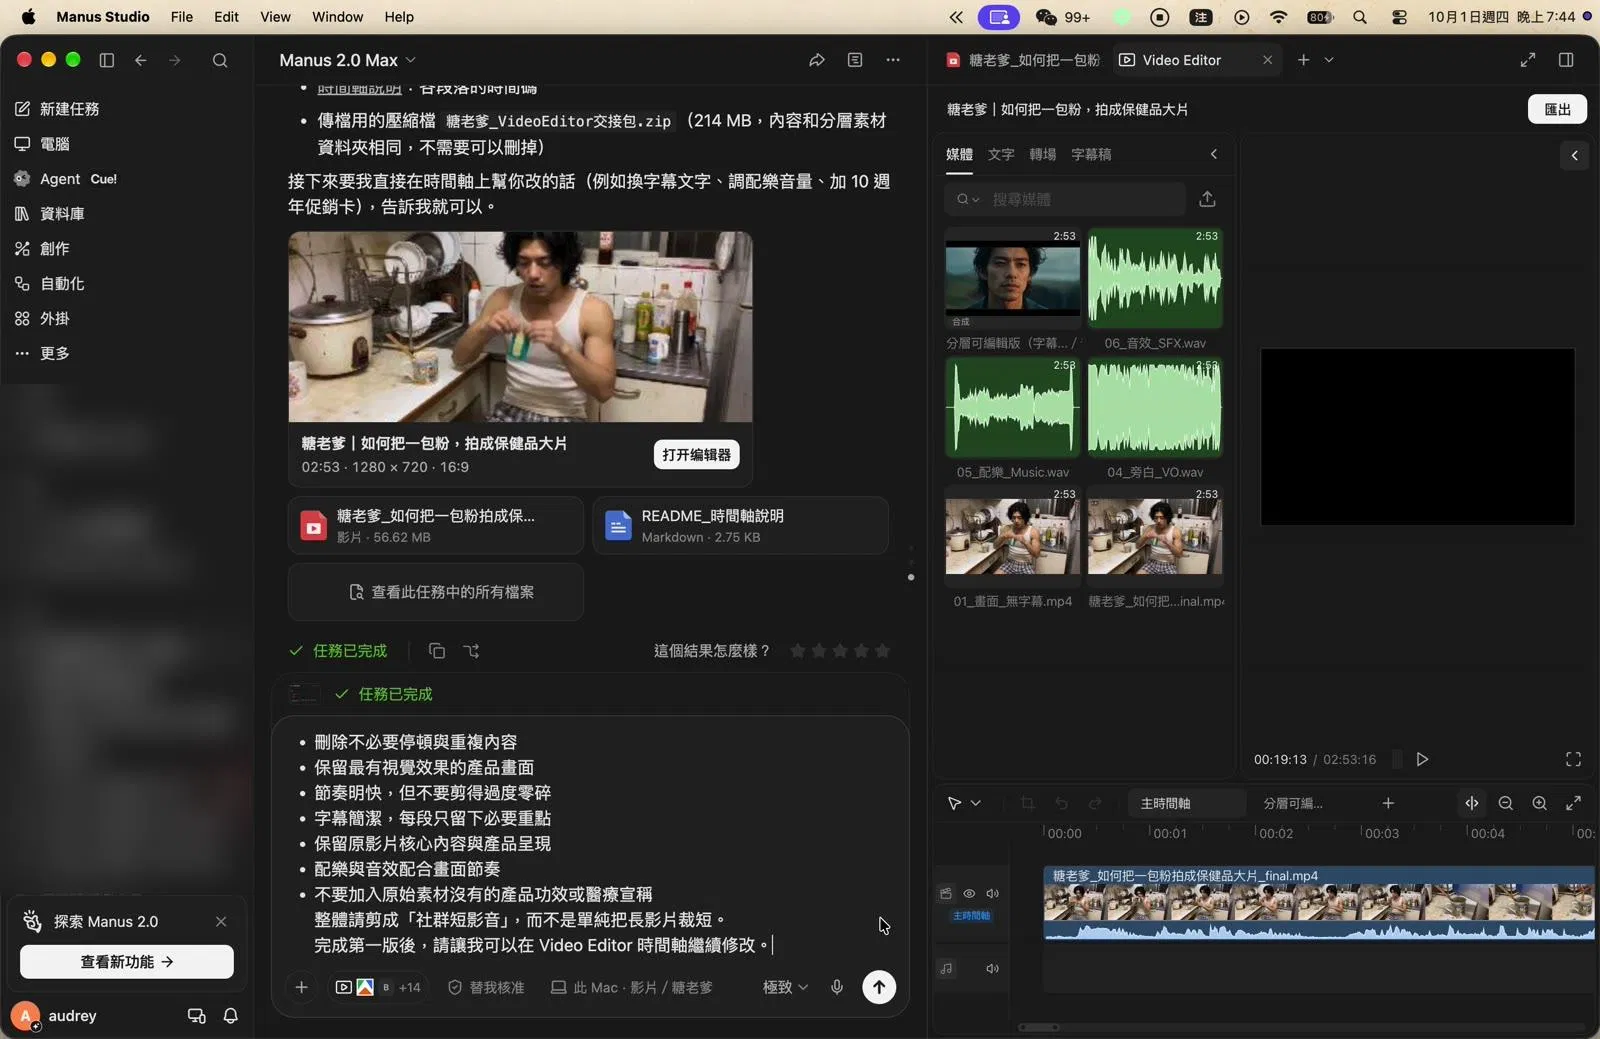Image resolution: width=1600 pixels, height=1039 pixels.
Task: Click the branch icon next to the copy icon
Action: tap(472, 651)
